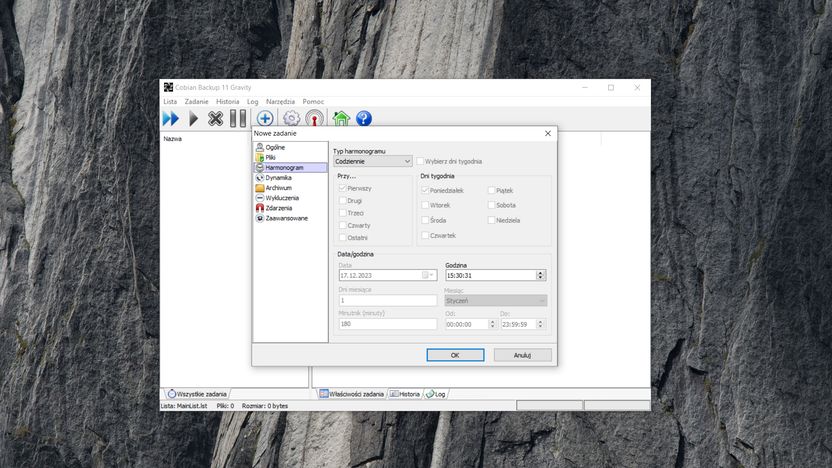The width and height of the screenshot is (832, 468).
Task: Confirm the new task with OK
Action: pos(455,355)
